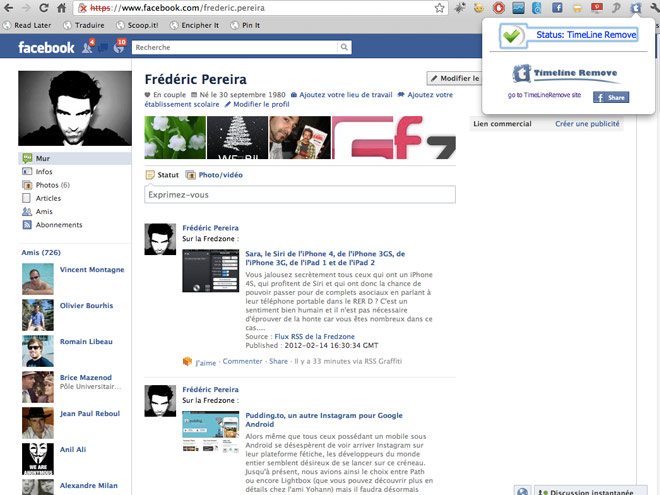Open Romain Libeau's profile
The width and height of the screenshot is (660, 495).
(x=86, y=342)
